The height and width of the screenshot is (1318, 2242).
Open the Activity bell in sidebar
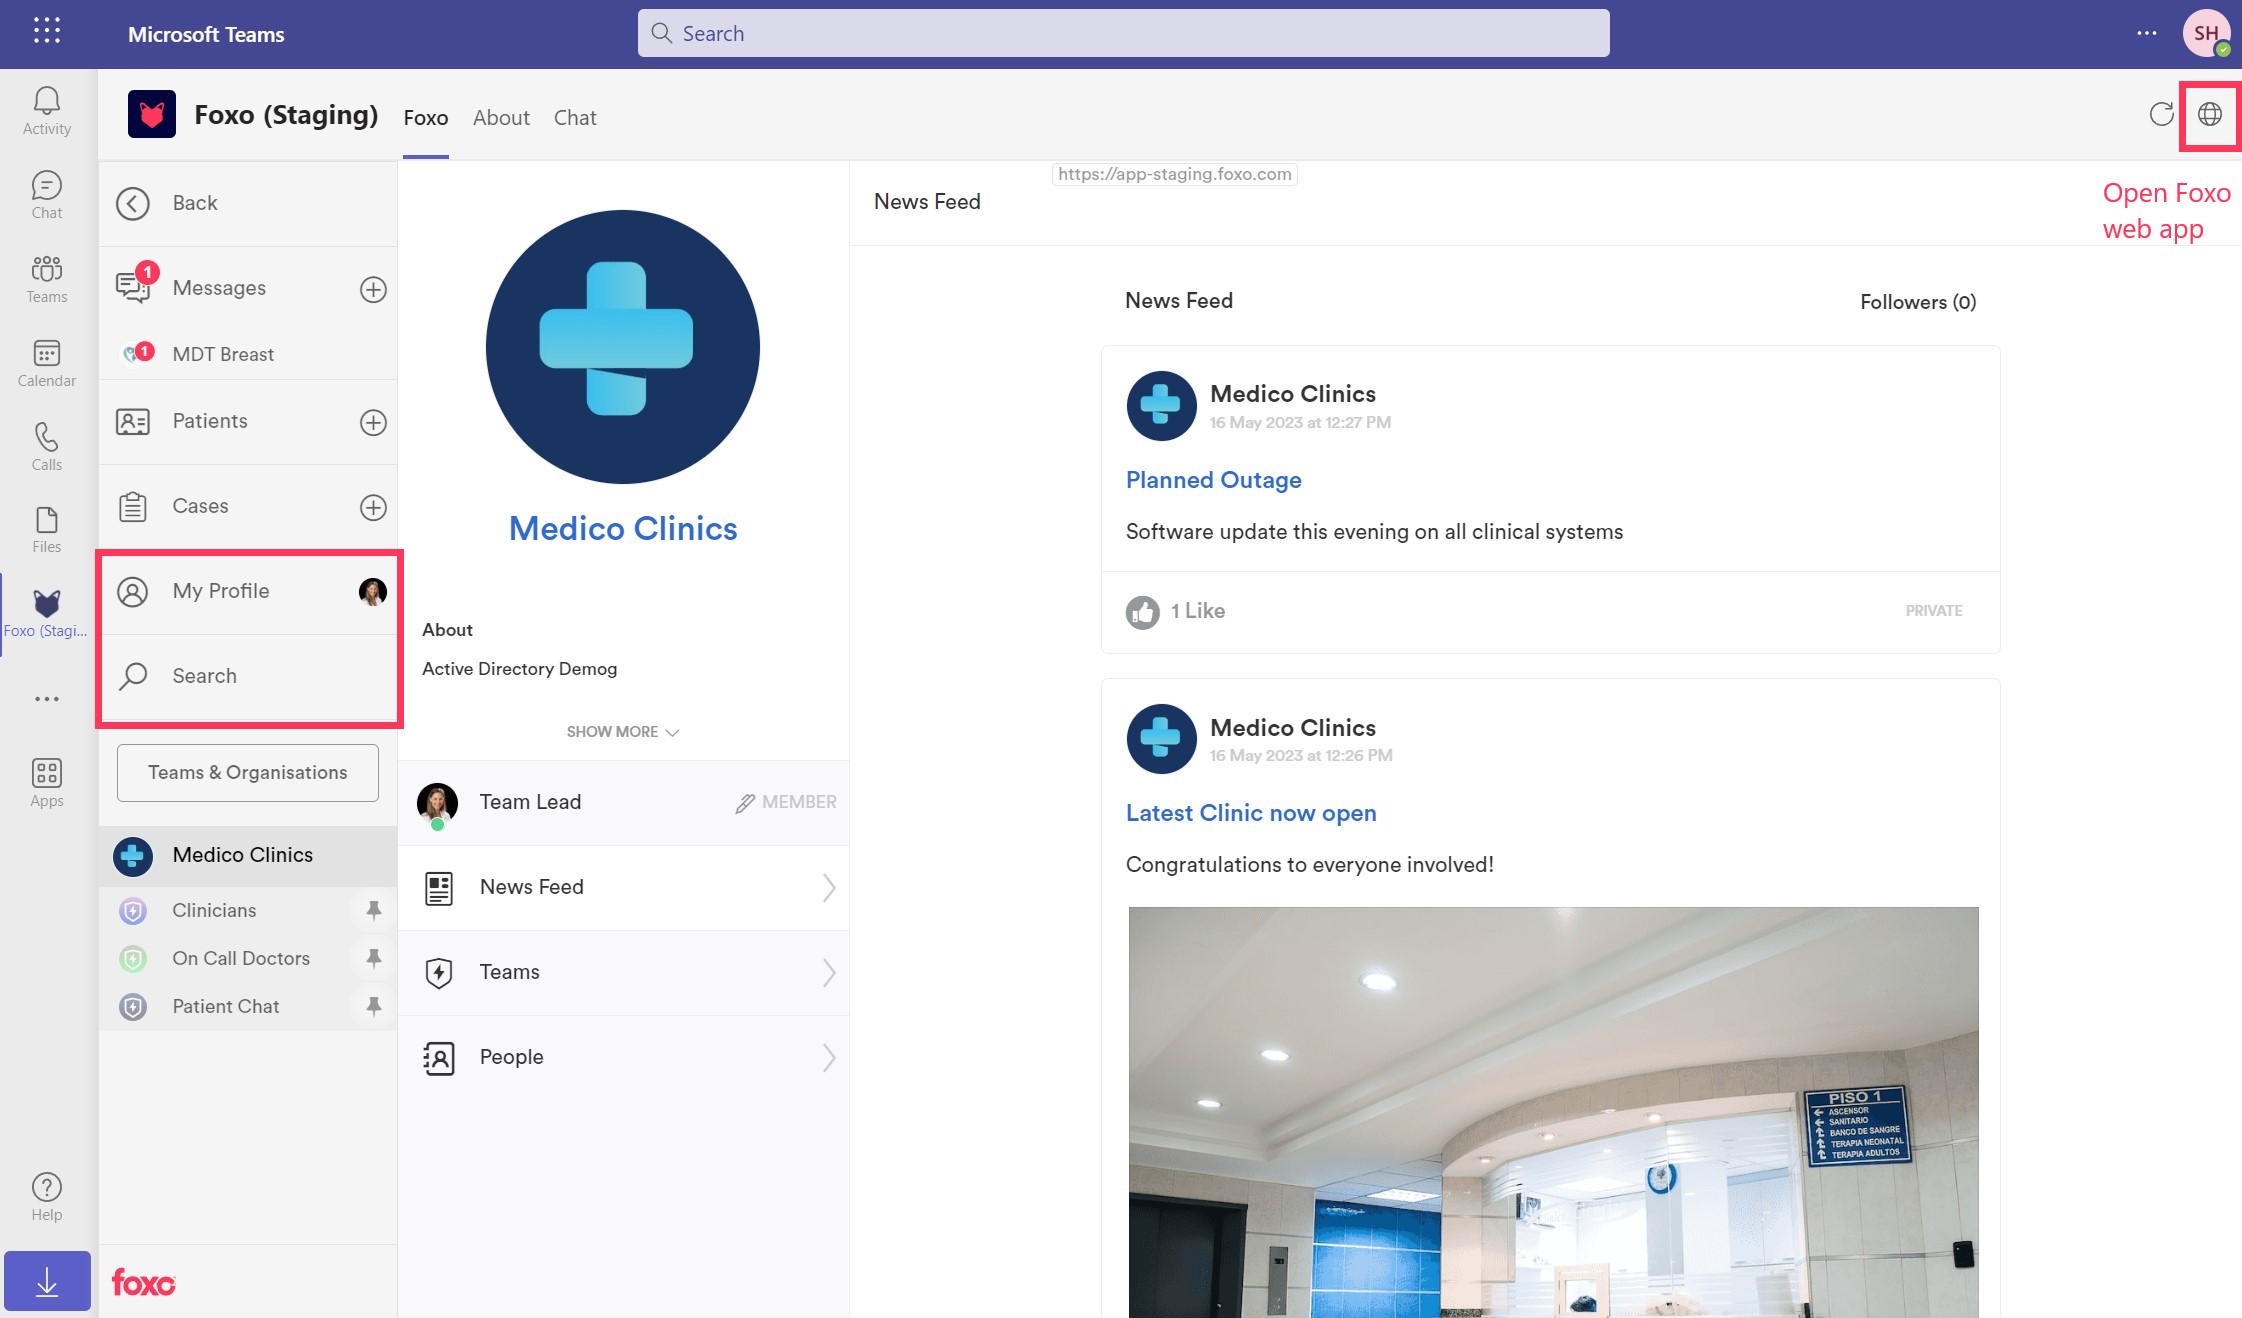tap(47, 110)
